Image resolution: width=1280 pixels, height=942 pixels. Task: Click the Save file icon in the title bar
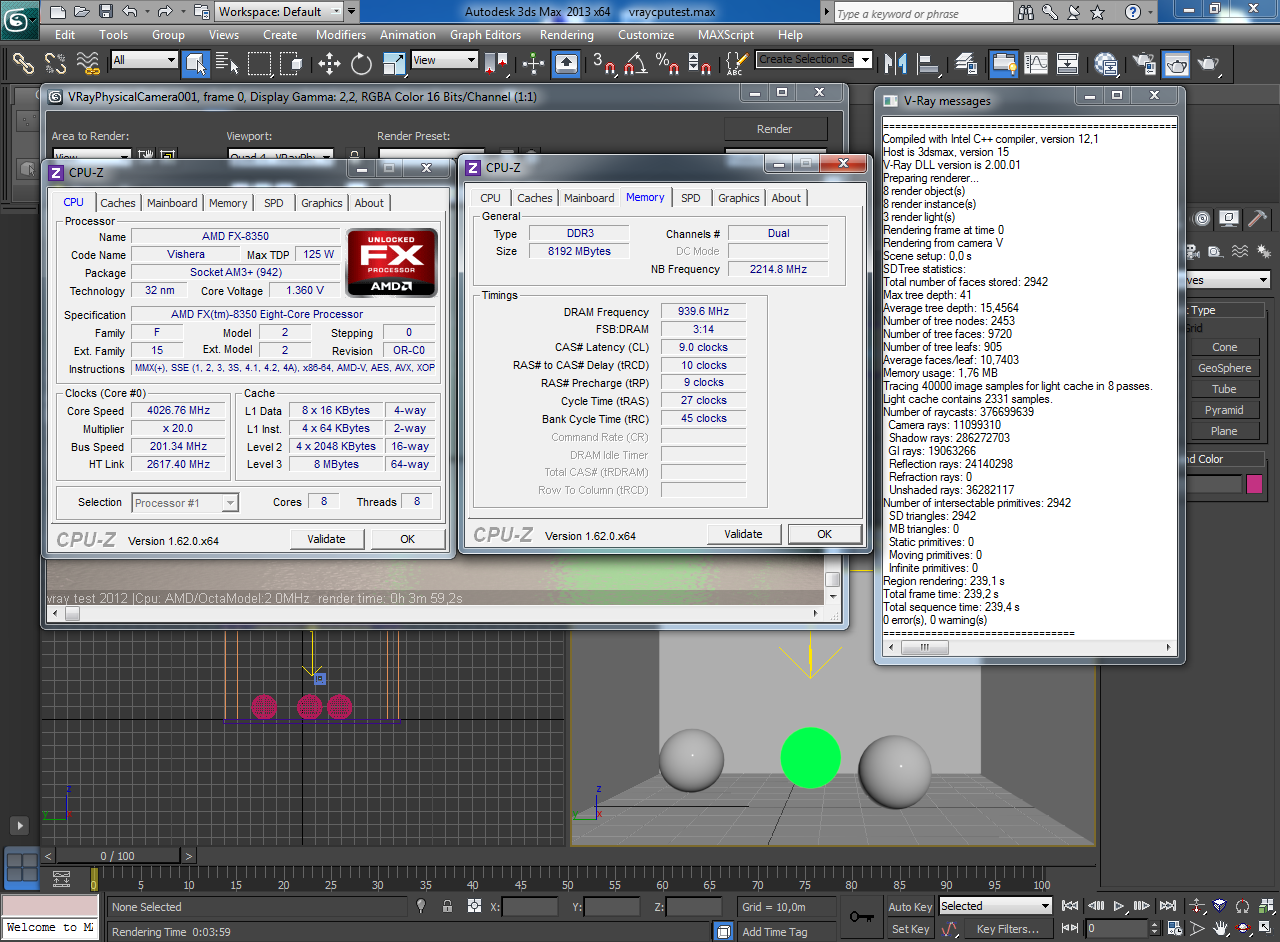pyautogui.click(x=106, y=11)
